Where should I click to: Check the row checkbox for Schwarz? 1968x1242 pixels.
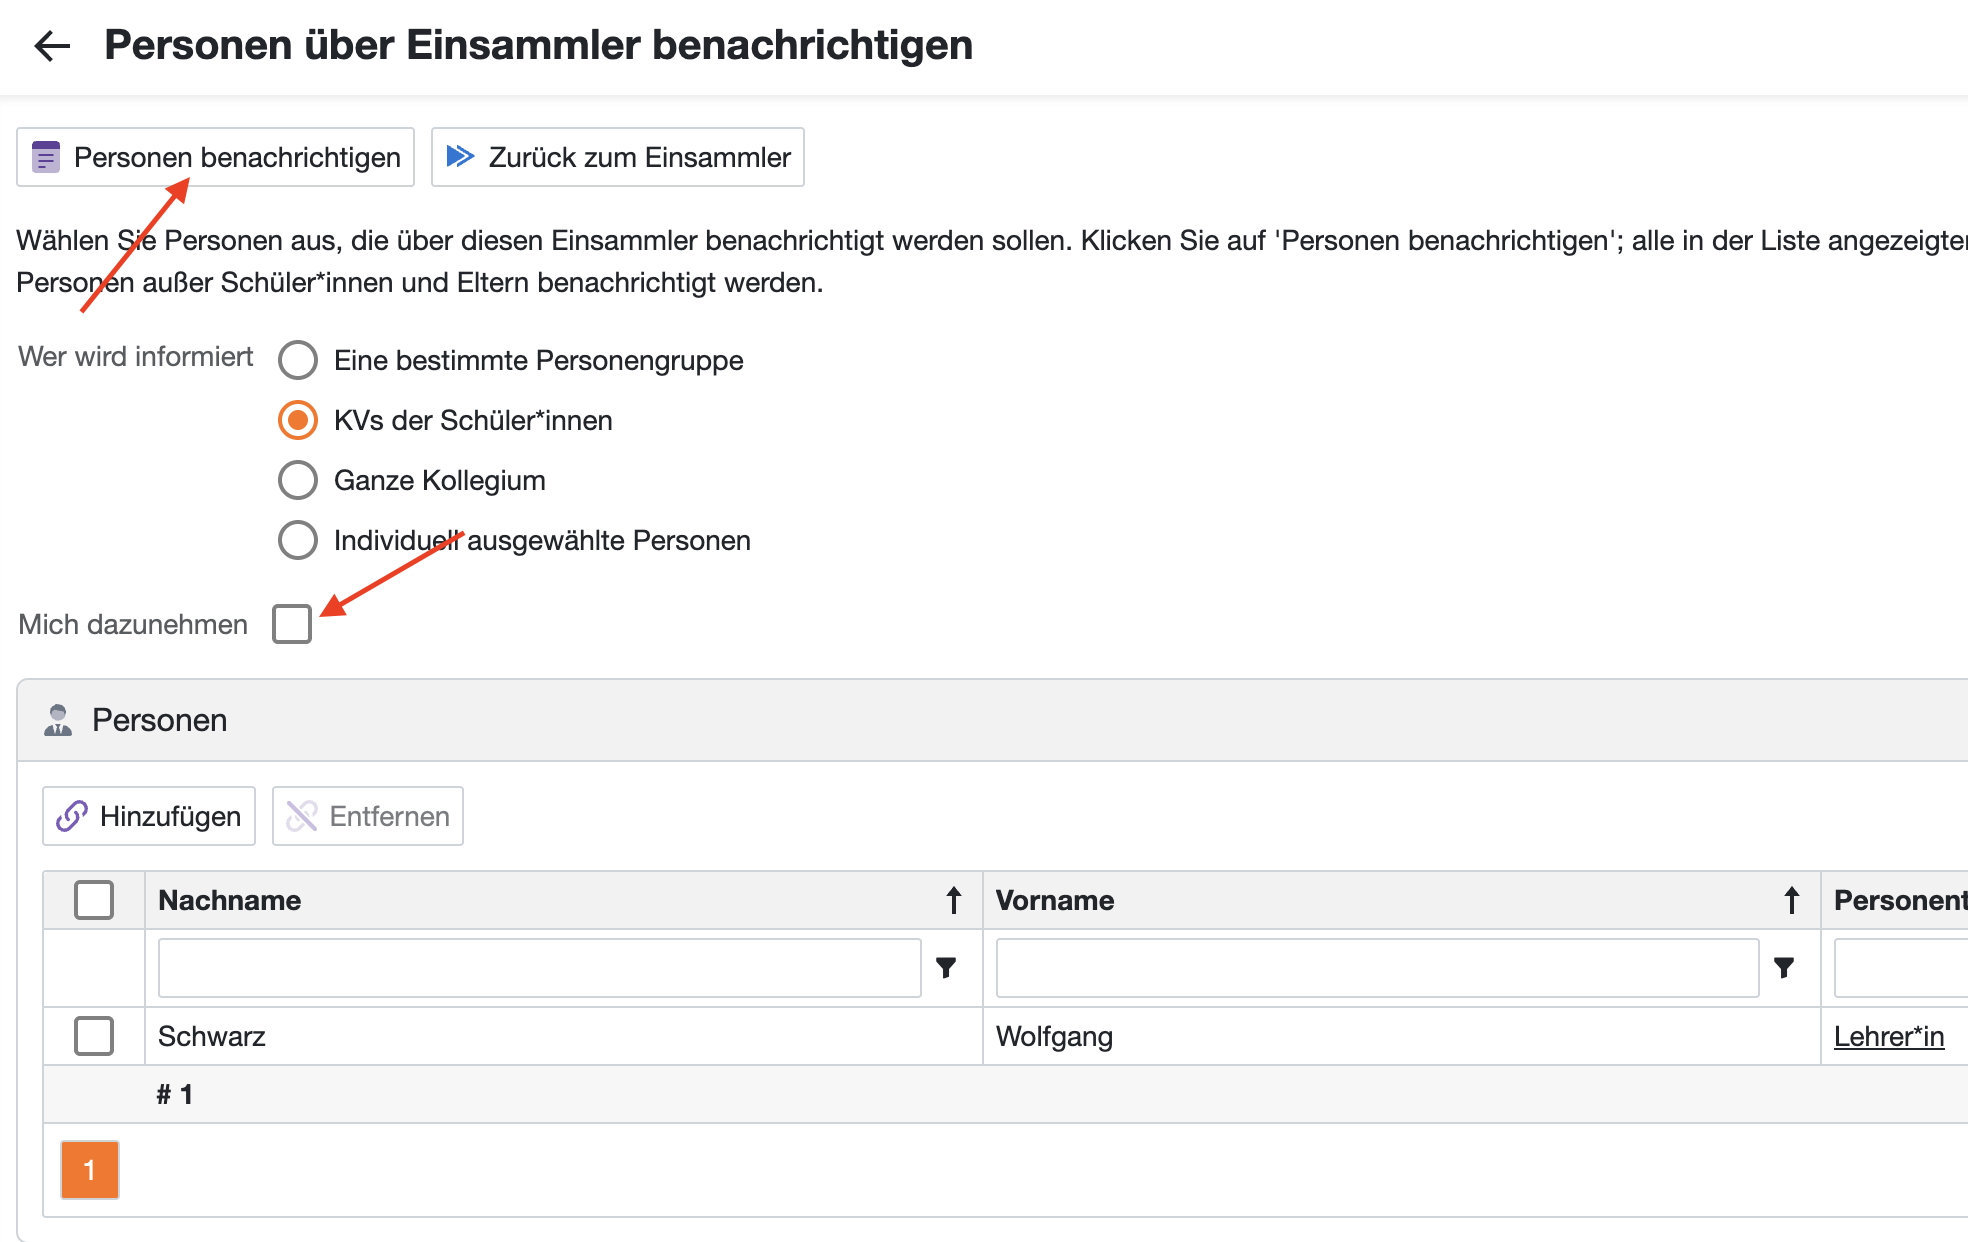point(94,1036)
